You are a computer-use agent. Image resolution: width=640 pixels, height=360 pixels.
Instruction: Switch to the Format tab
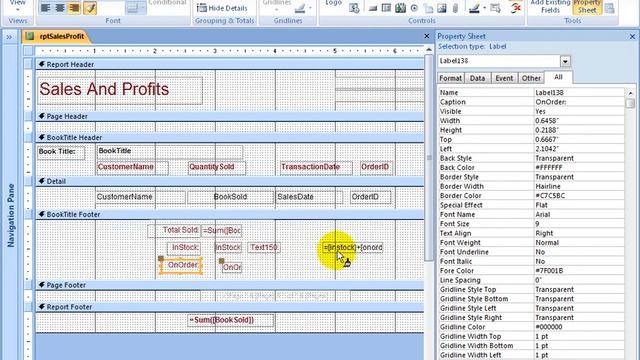[450, 78]
